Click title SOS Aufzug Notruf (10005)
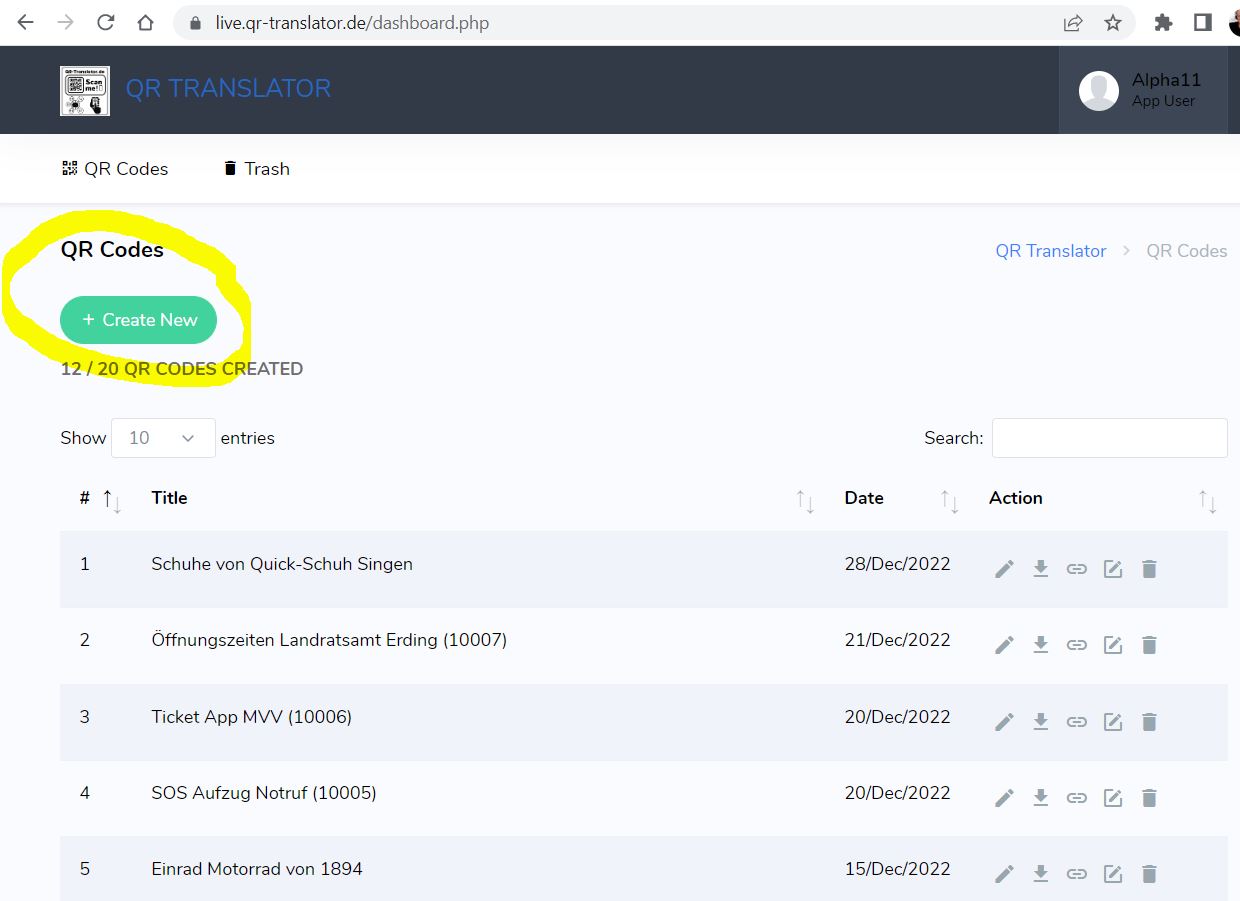The height and width of the screenshot is (901, 1240). (x=264, y=793)
